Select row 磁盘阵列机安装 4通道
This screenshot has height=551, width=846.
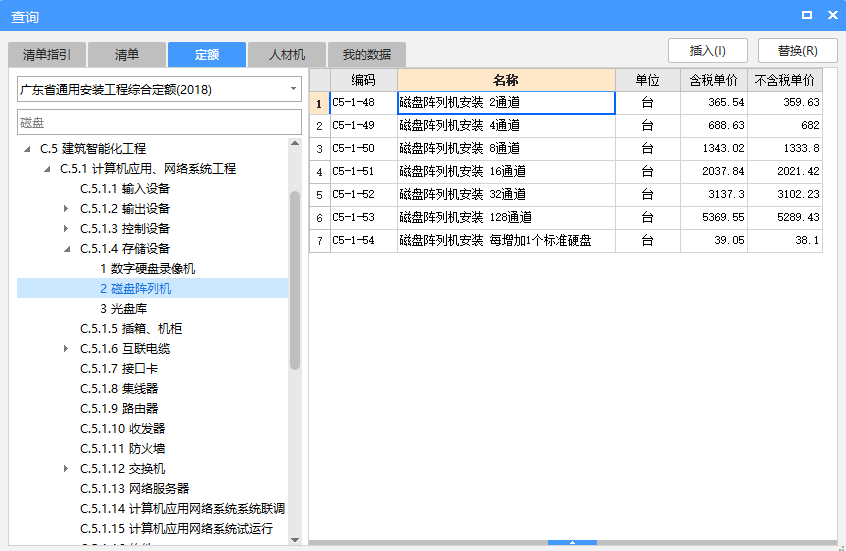pyautogui.click(x=506, y=126)
